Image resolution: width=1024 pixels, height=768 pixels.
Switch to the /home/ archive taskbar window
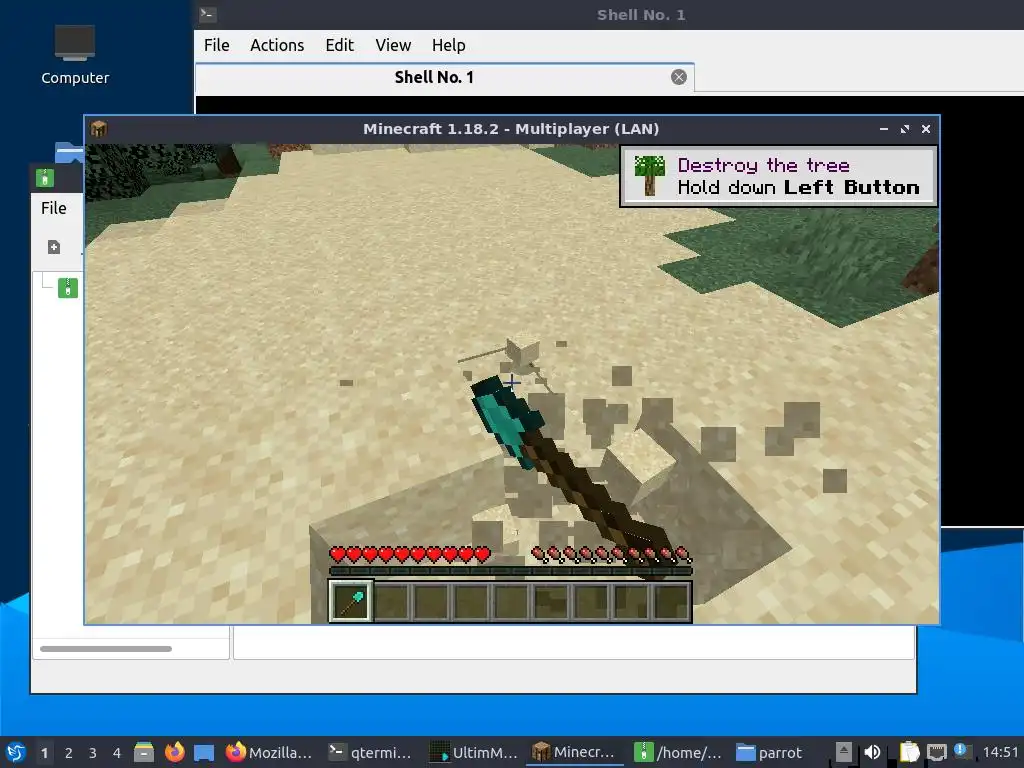point(678,752)
